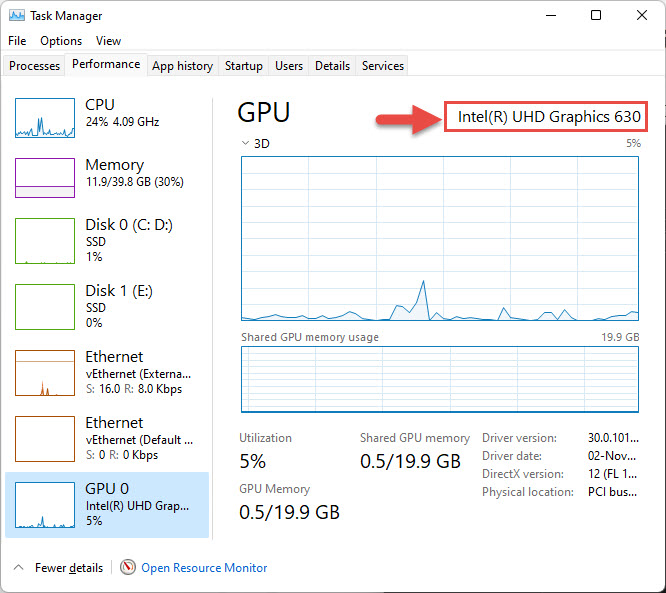The width and height of the screenshot is (666, 593).
Task: Open the 3D engine graph dropdown
Action: tap(245, 143)
